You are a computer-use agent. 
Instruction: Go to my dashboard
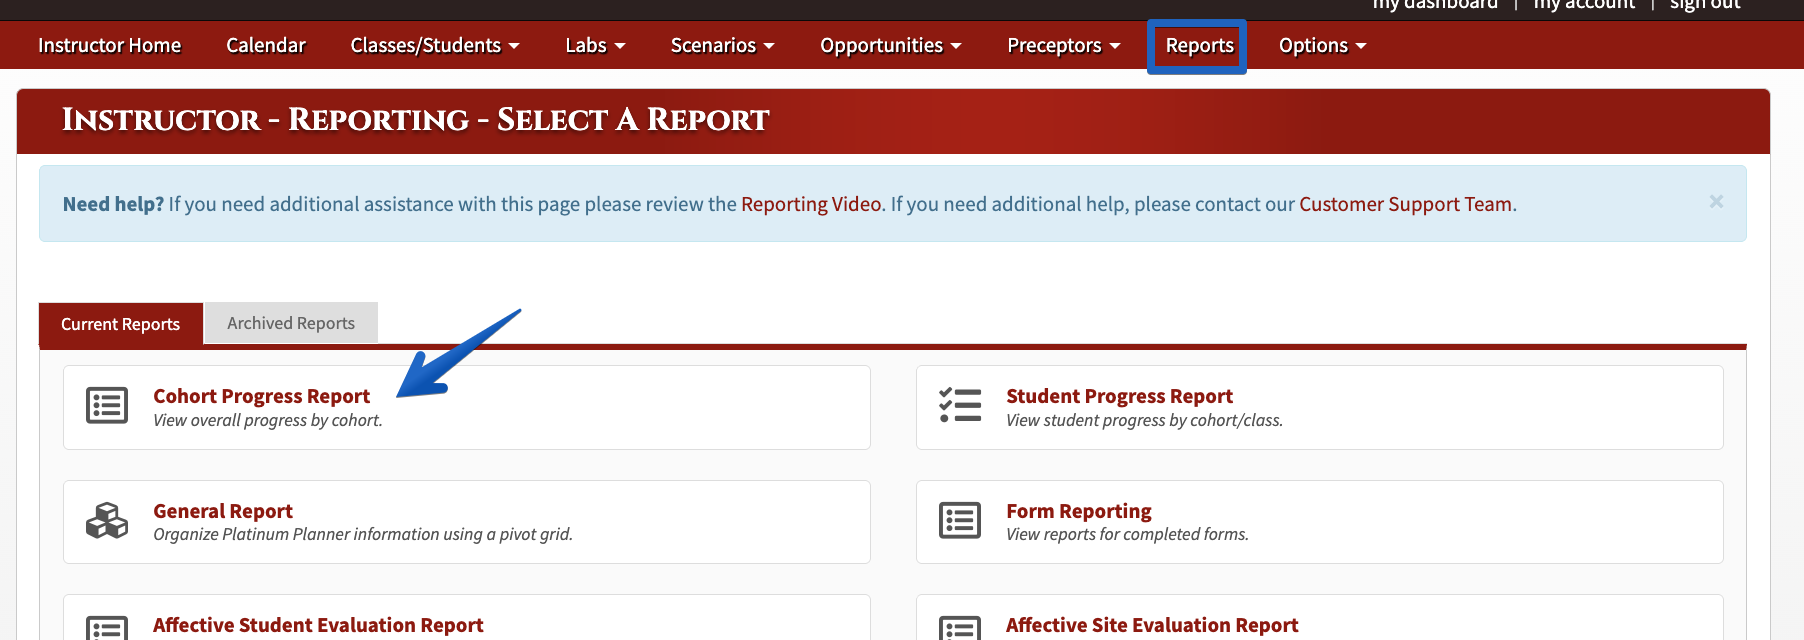click(x=1435, y=5)
